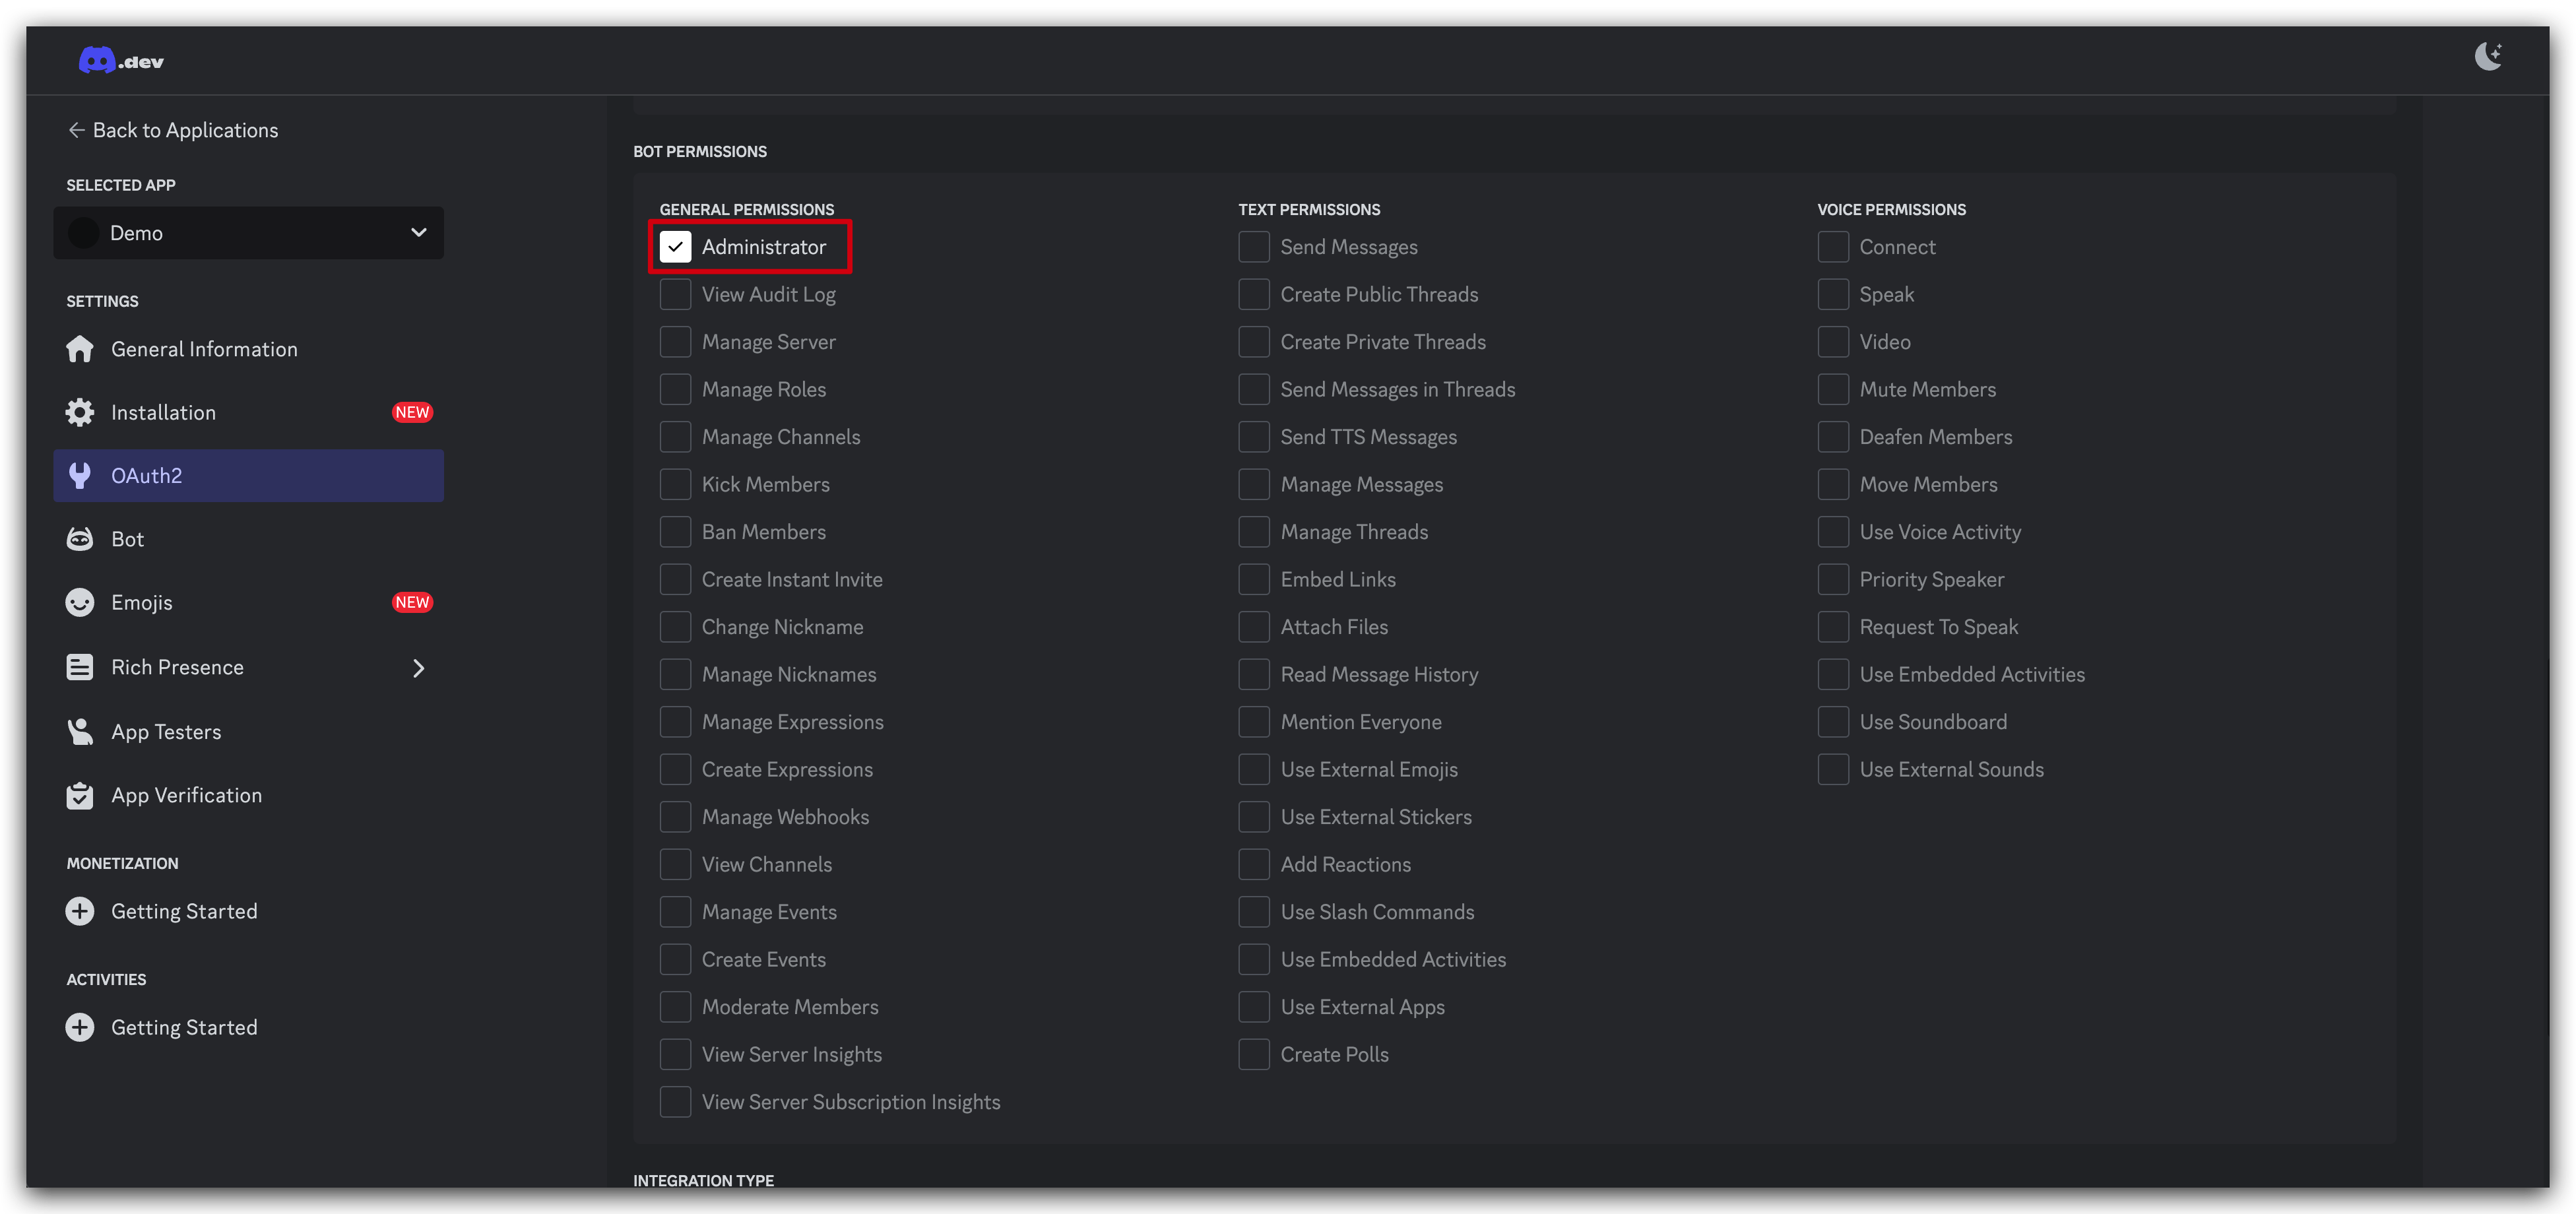Expand the Rich Presence chevron
The height and width of the screenshot is (1214, 2576).
pyautogui.click(x=419, y=668)
